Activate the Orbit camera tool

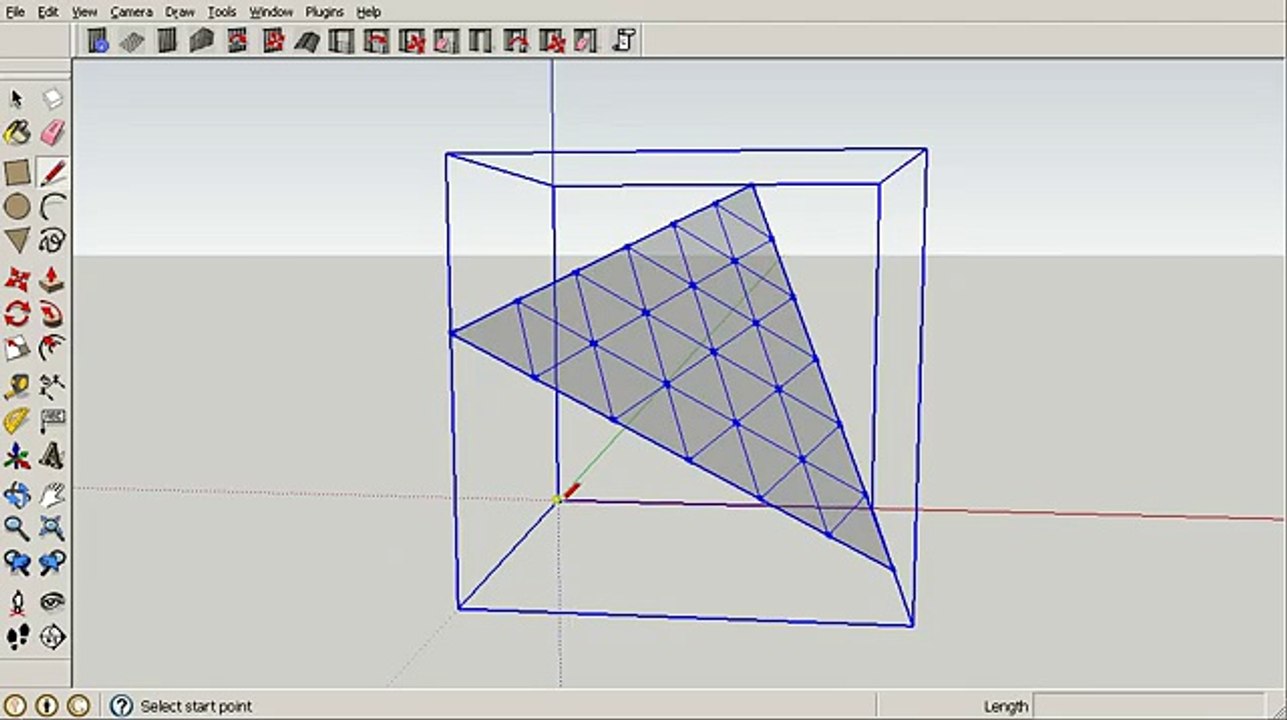[x=17, y=495]
